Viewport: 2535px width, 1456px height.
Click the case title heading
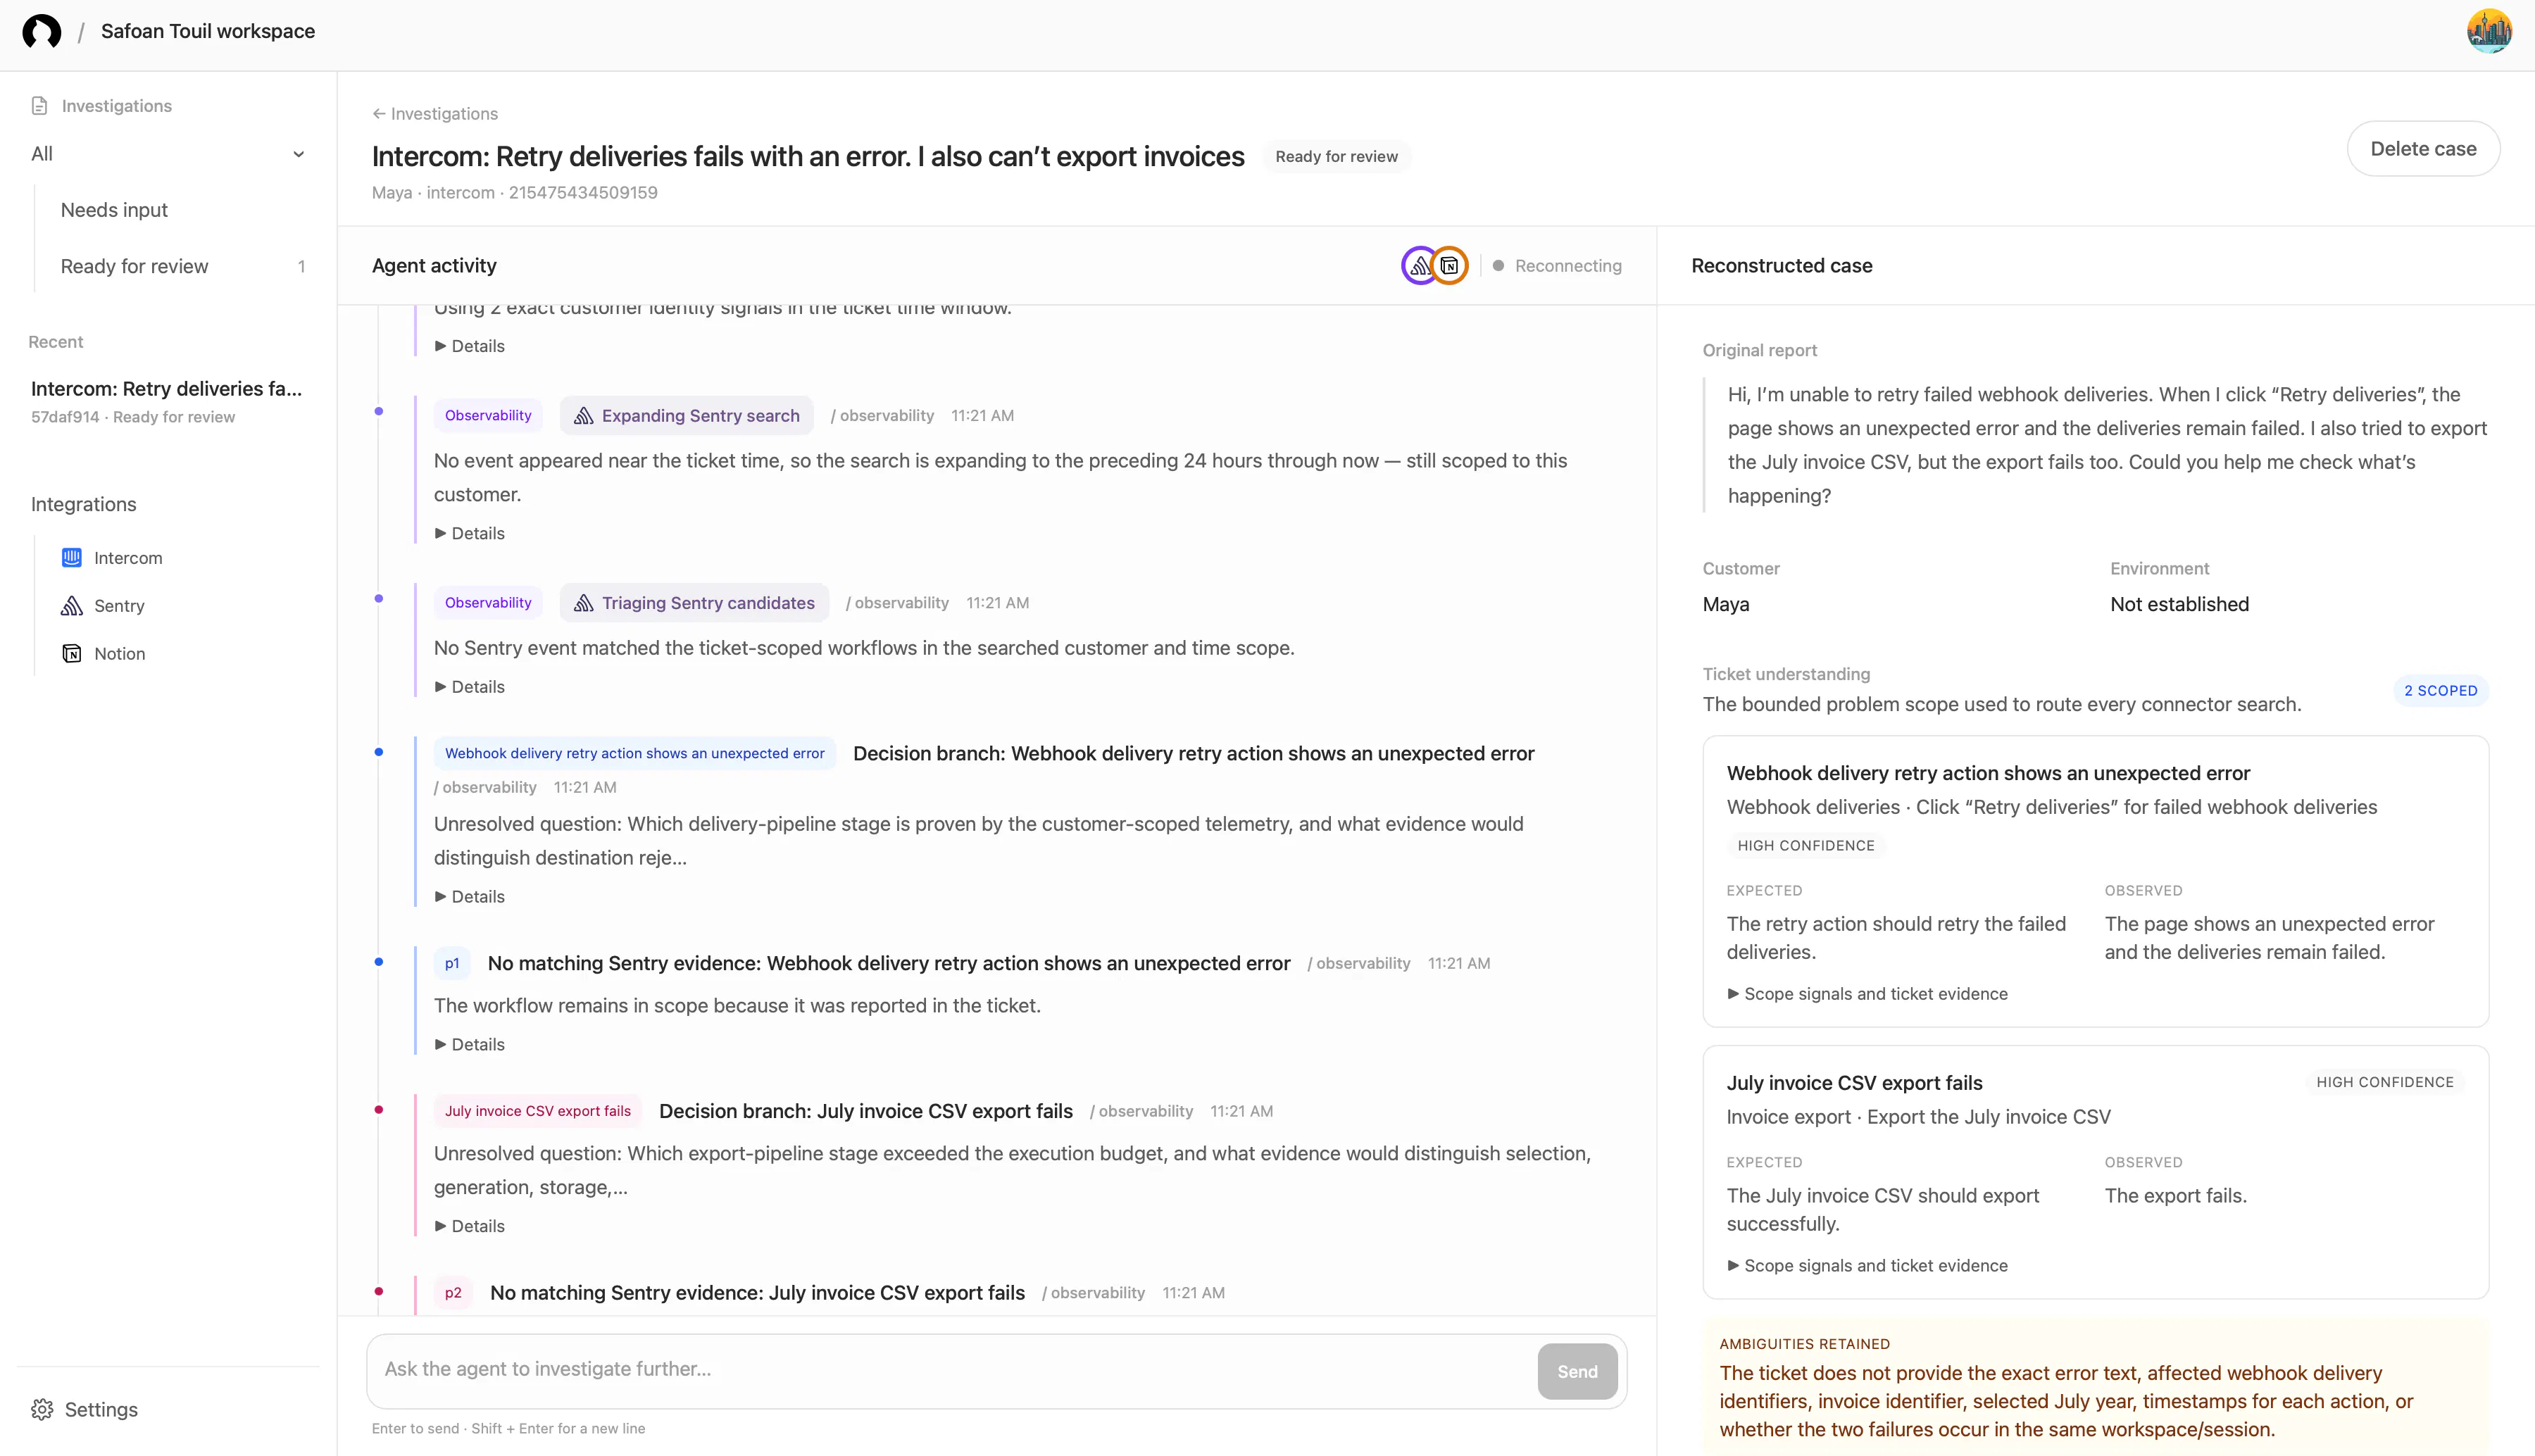coord(808,157)
